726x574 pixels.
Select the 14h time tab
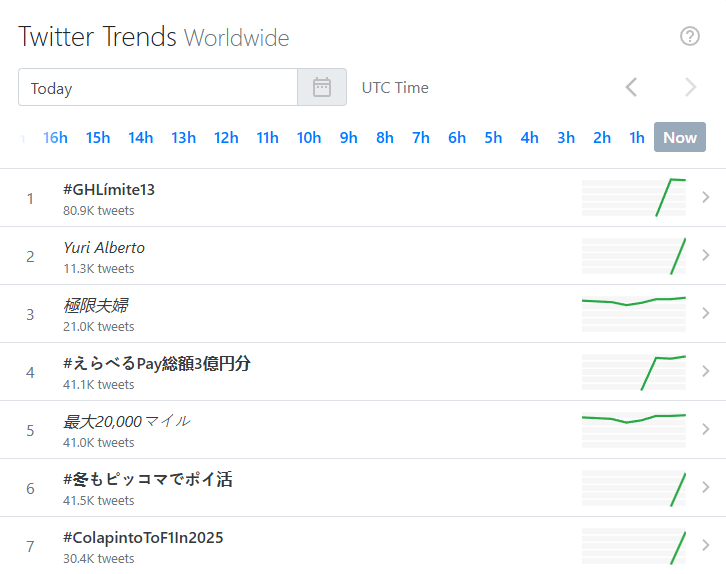tap(141, 137)
